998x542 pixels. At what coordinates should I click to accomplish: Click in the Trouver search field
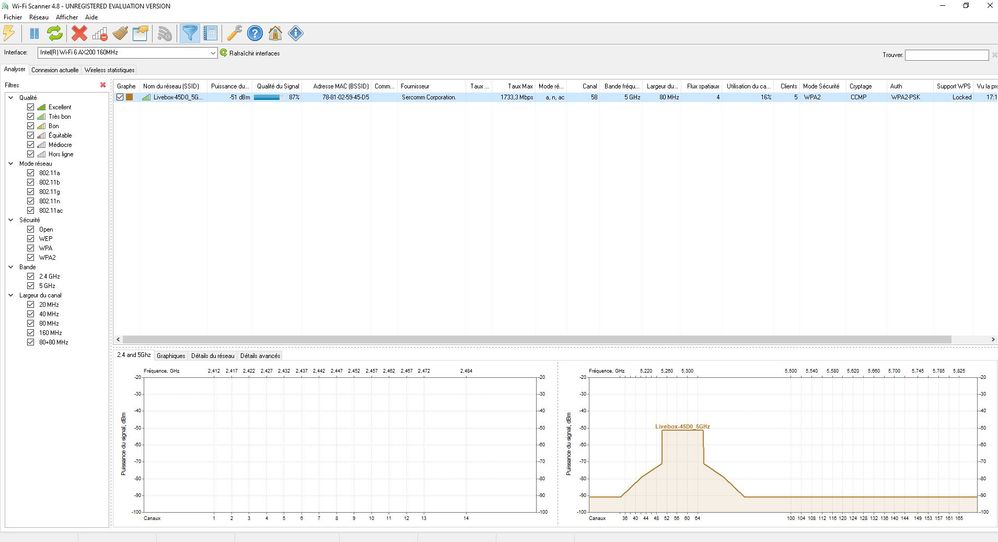click(x=947, y=55)
